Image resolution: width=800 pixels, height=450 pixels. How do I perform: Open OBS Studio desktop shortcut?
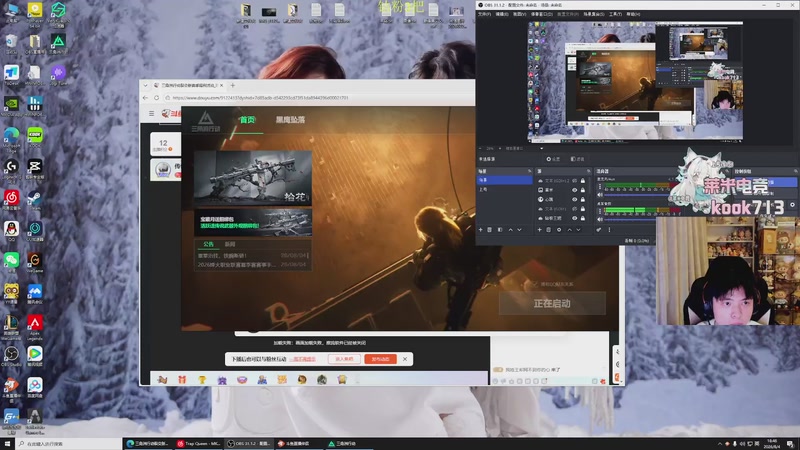[11, 356]
